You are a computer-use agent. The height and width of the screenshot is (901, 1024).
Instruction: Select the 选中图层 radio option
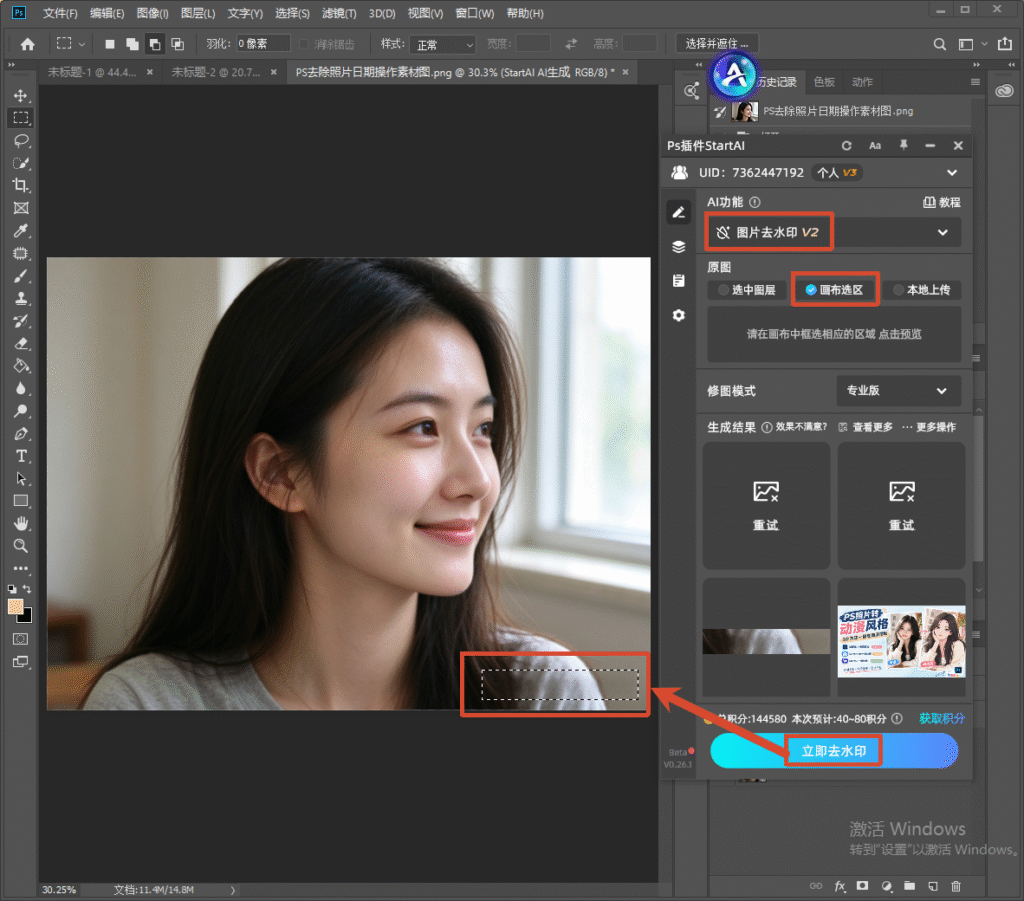(746, 290)
